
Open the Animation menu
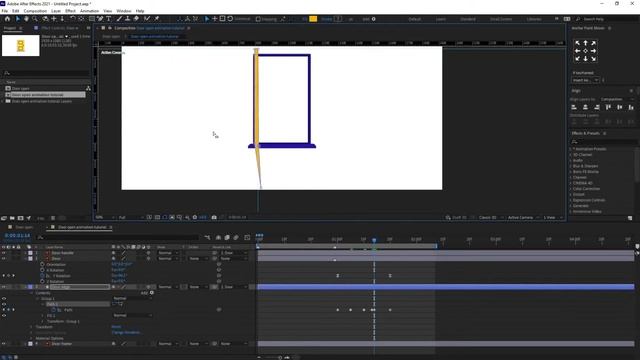(x=89, y=11)
